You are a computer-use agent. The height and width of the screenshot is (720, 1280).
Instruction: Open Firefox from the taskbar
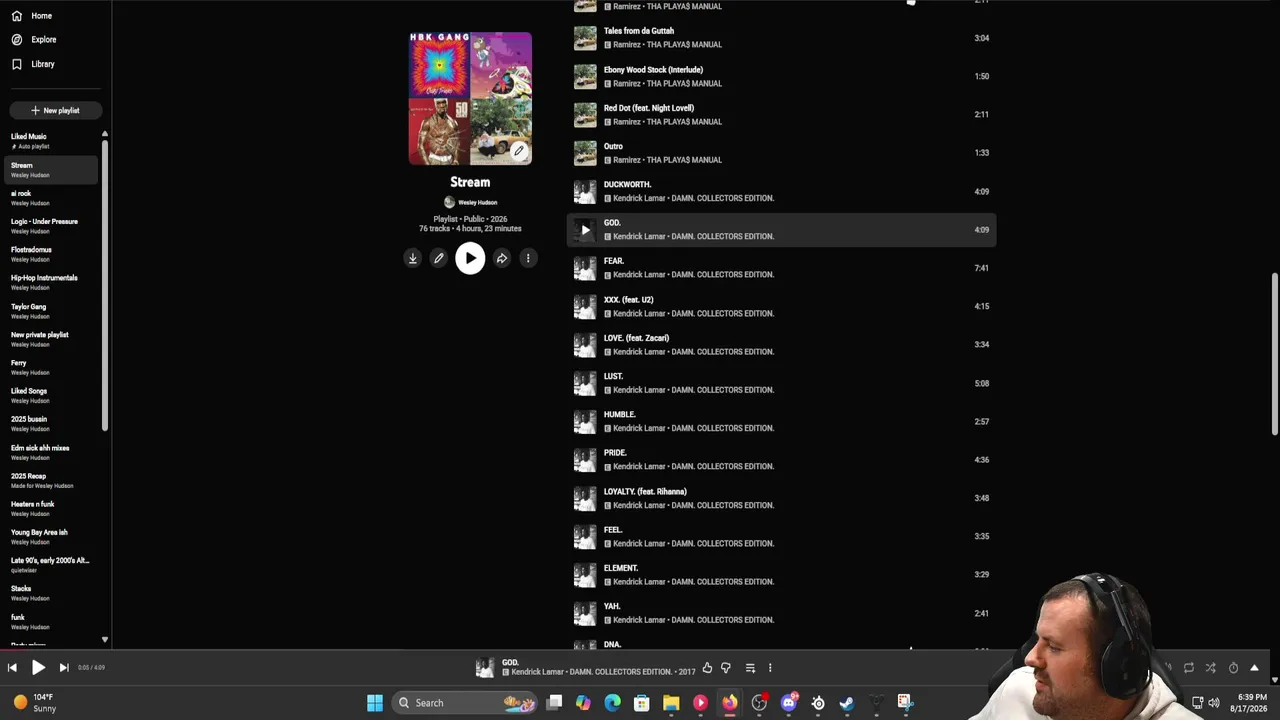[x=730, y=703]
